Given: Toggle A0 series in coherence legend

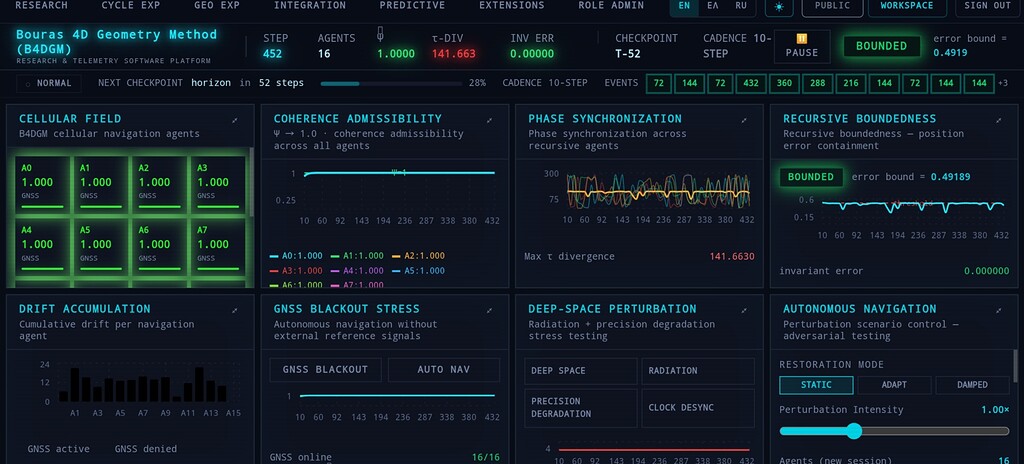Looking at the screenshot, I should pyautogui.click(x=296, y=256).
